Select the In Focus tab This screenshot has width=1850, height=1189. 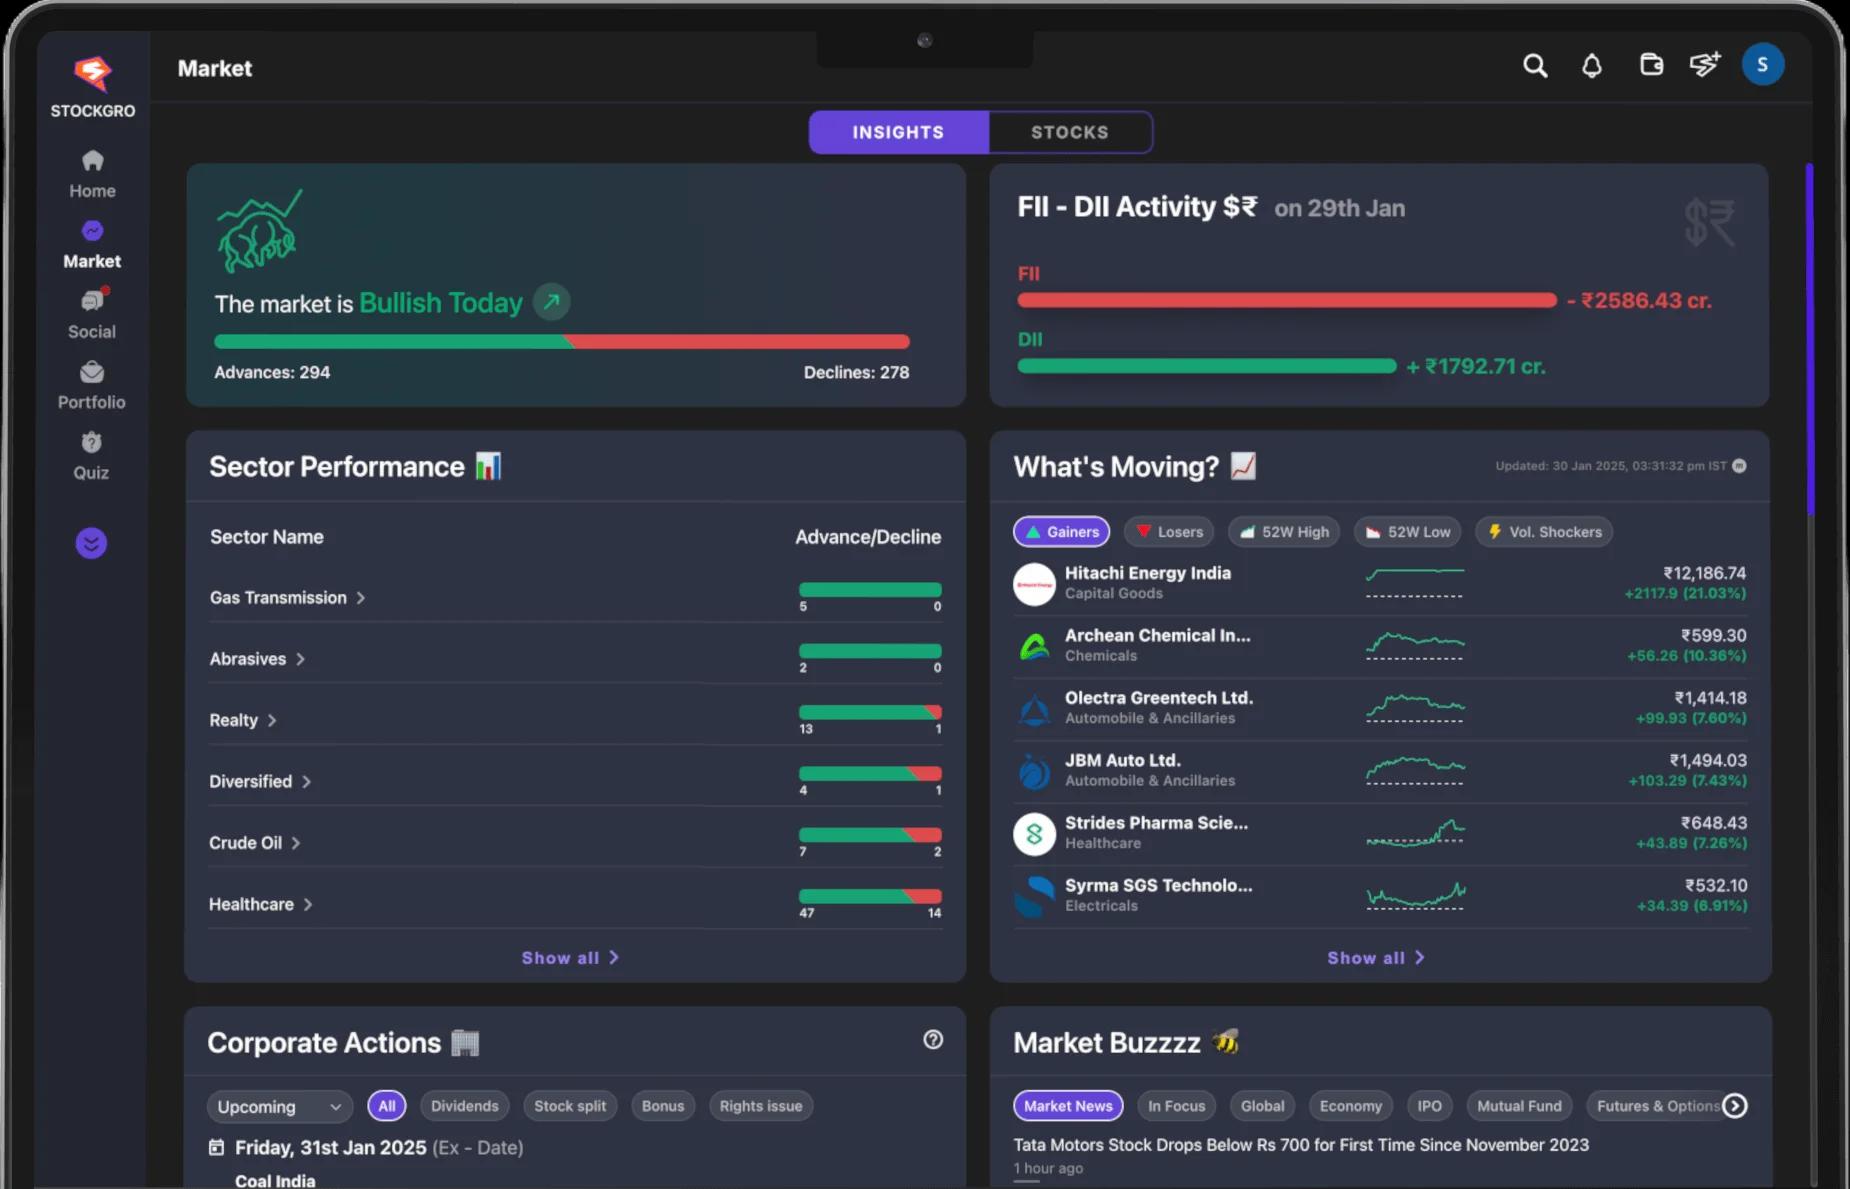[1176, 1106]
